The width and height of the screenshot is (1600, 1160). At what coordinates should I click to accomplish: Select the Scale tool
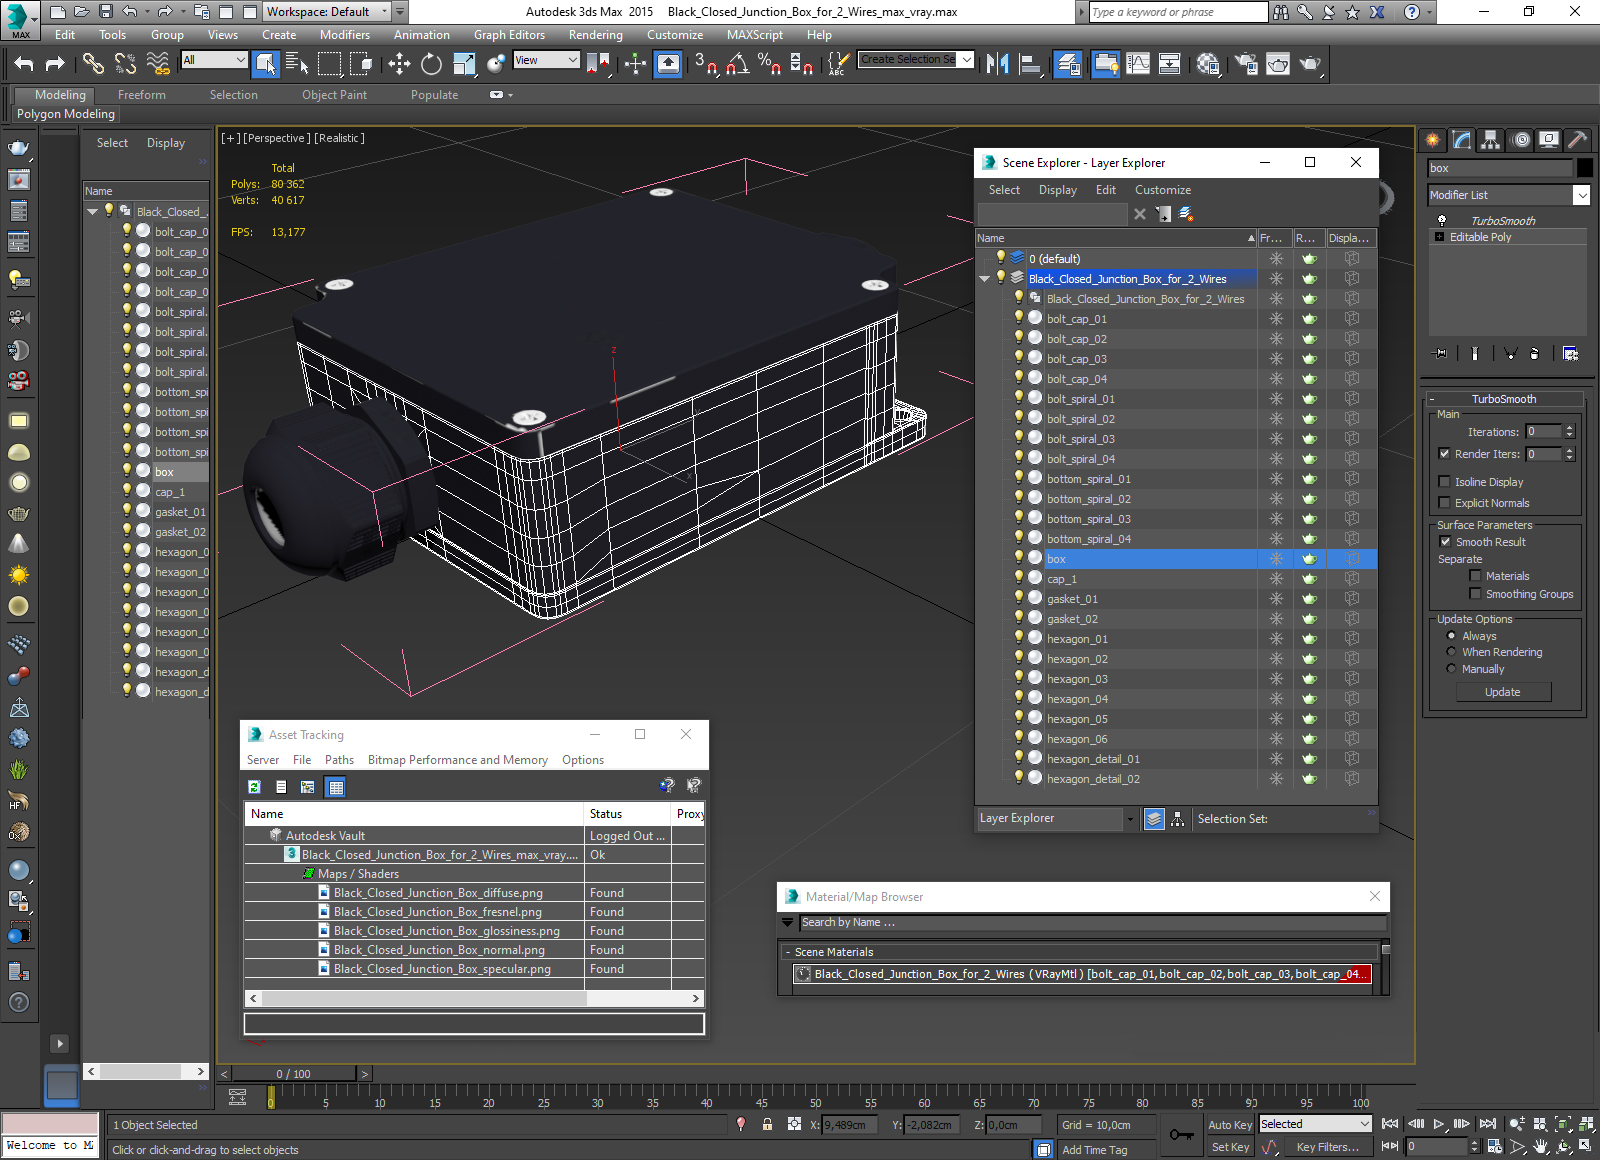click(x=464, y=64)
